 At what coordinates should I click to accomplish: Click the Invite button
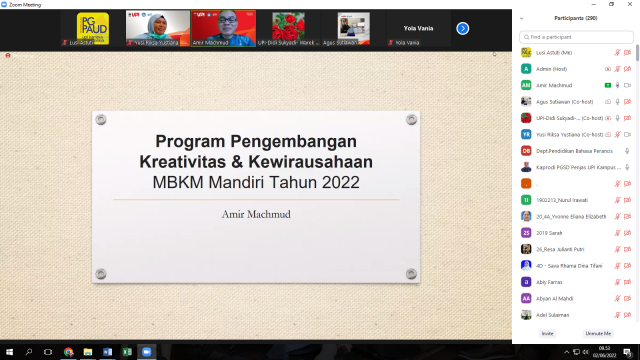pyautogui.click(x=547, y=333)
